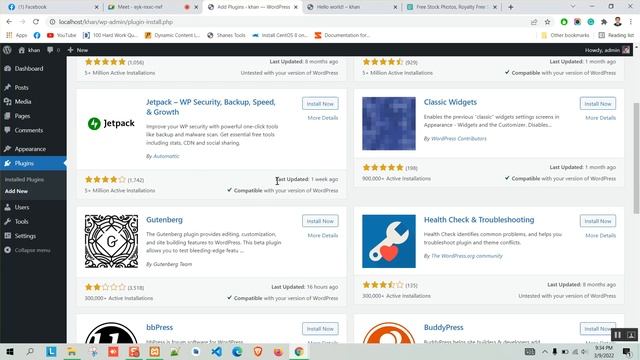Go to Dashboard in sidebar

(29, 69)
